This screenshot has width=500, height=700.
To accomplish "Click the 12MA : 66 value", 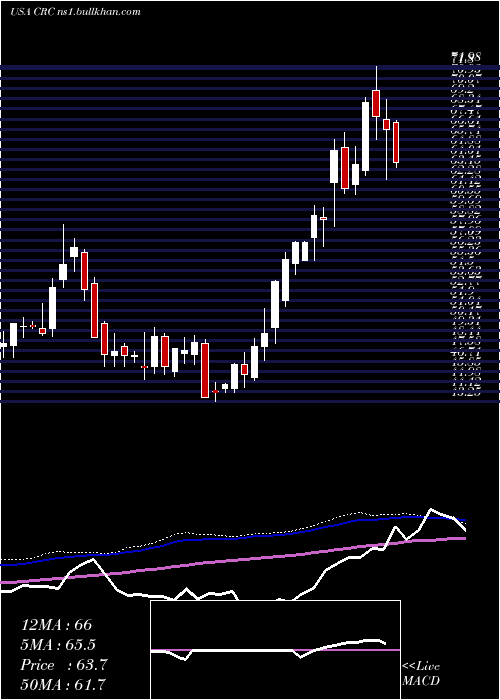I will point(56,625).
